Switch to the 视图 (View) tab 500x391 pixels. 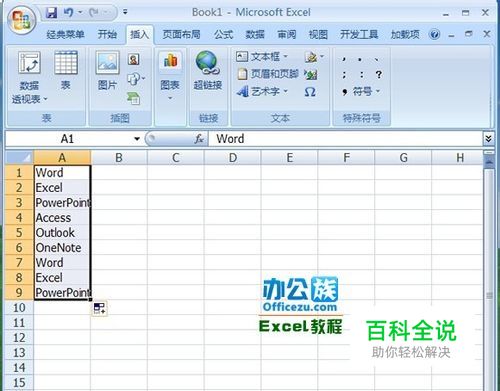pos(318,34)
